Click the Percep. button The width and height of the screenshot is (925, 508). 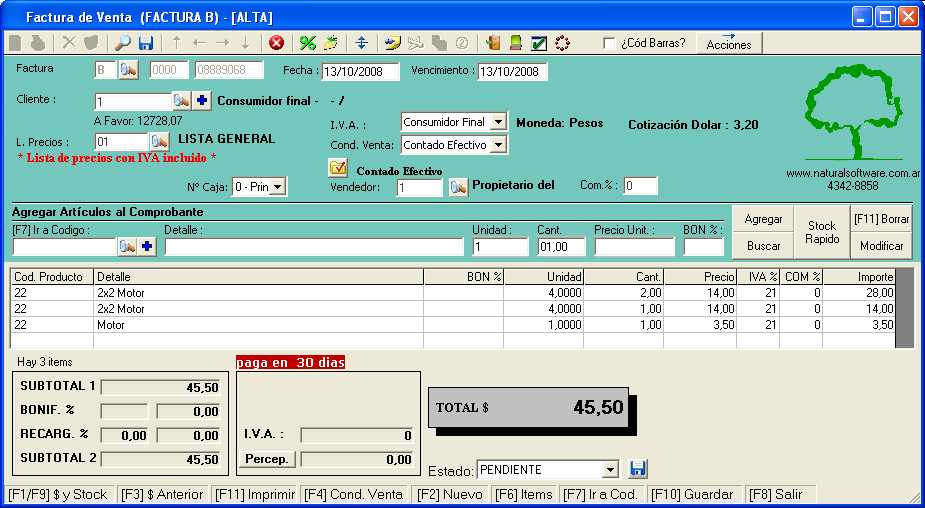(267, 459)
